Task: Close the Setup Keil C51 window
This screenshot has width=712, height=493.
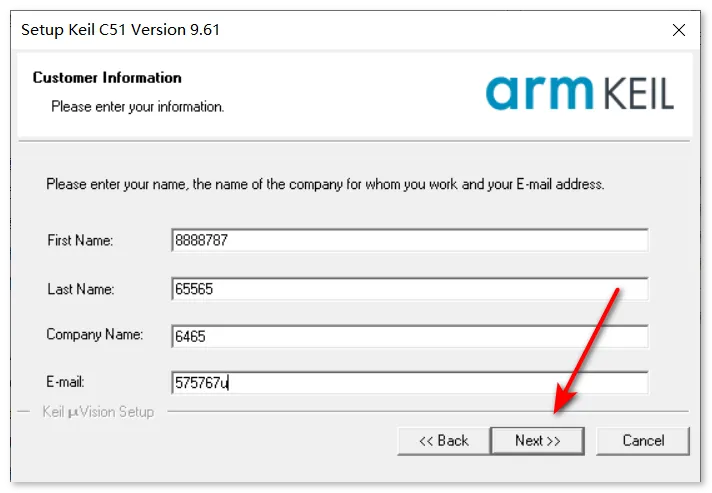Action: [679, 30]
